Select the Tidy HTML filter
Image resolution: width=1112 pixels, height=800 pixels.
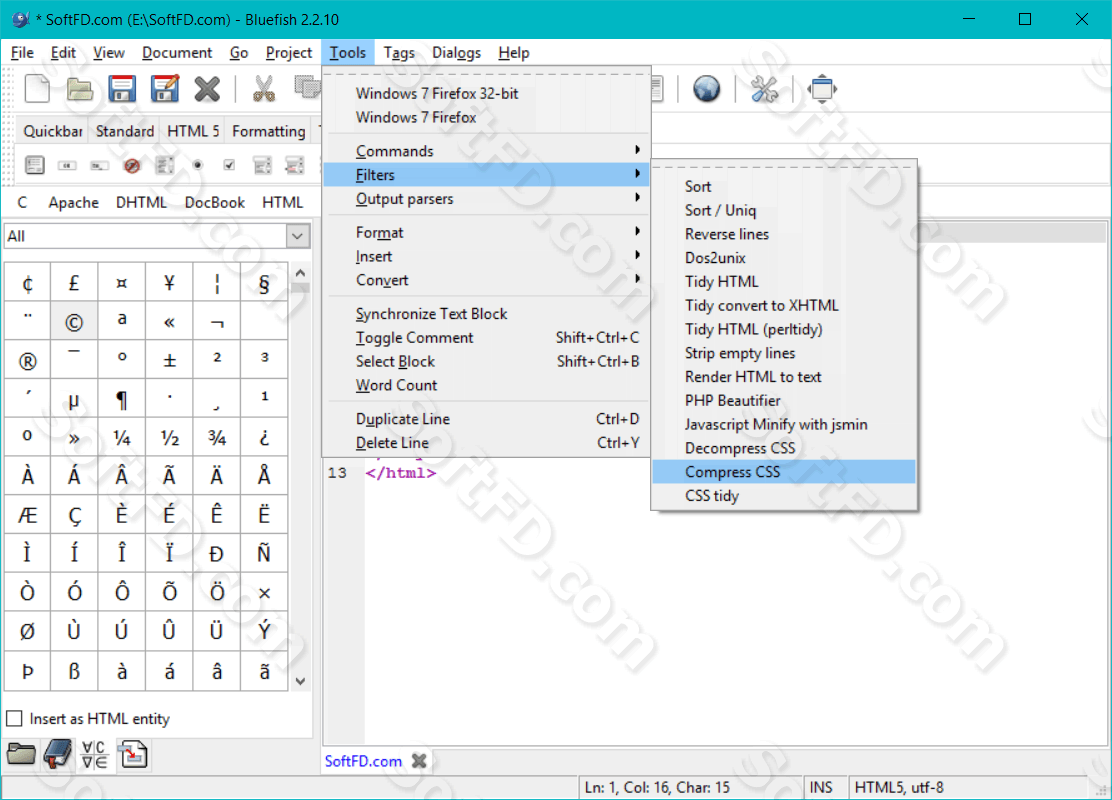[784, 282]
